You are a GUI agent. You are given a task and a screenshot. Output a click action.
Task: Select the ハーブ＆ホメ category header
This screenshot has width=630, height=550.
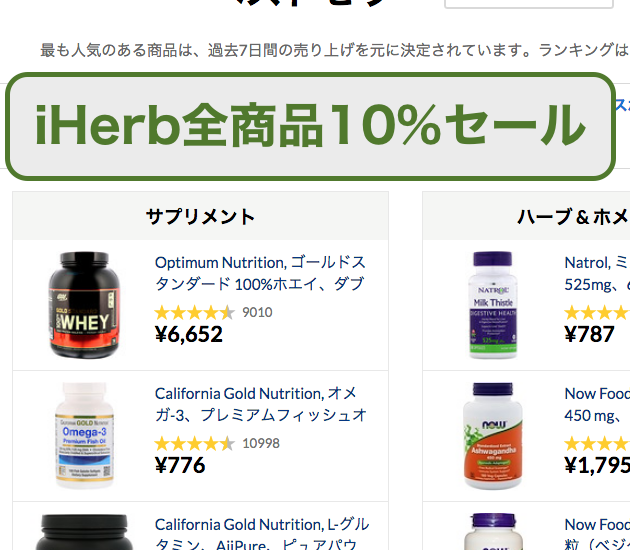tap(526, 217)
